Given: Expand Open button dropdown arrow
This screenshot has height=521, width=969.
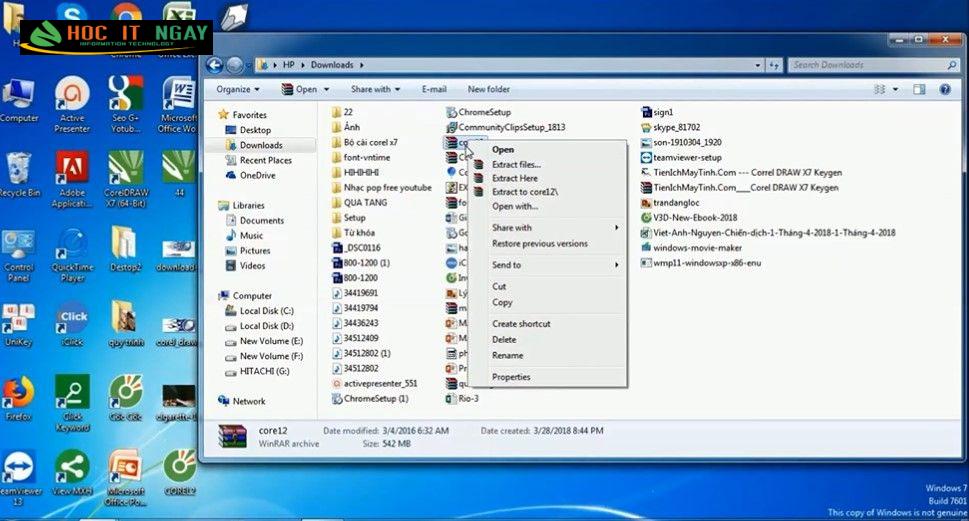Looking at the screenshot, I should [326, 90].
